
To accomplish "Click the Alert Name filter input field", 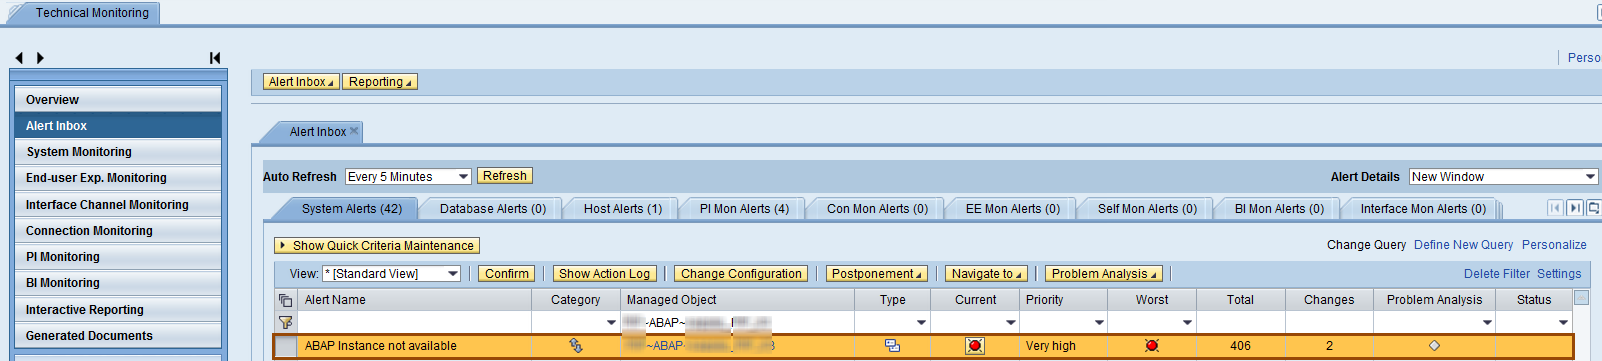I will click(414, 322).
